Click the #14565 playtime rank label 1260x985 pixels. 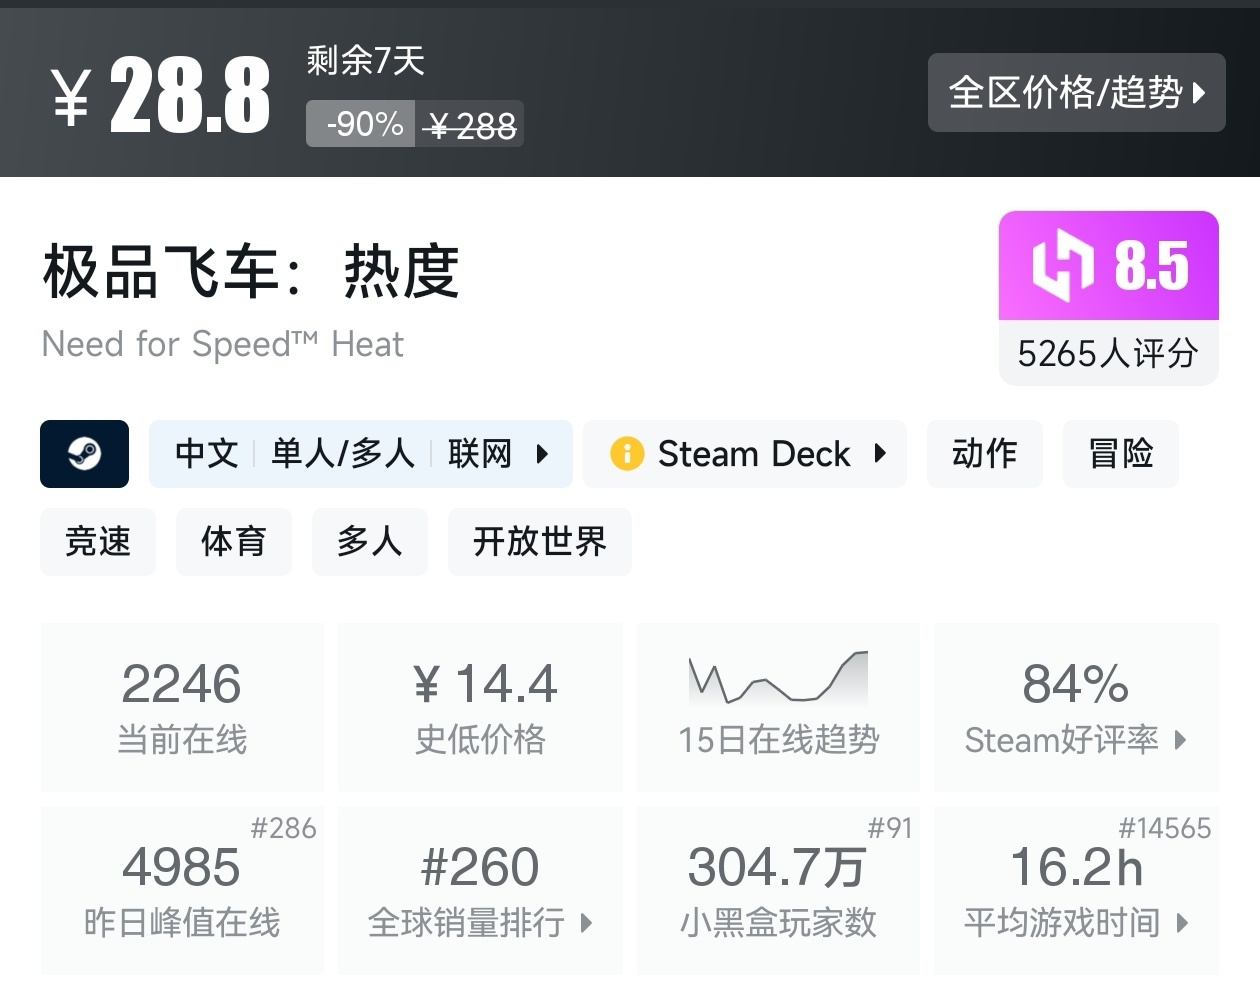click(1165, 828)
